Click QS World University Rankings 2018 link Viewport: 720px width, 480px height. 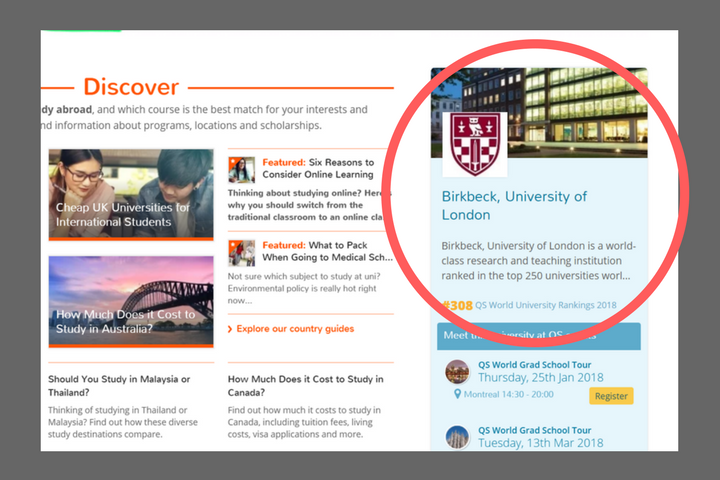[x=546, y=305]
